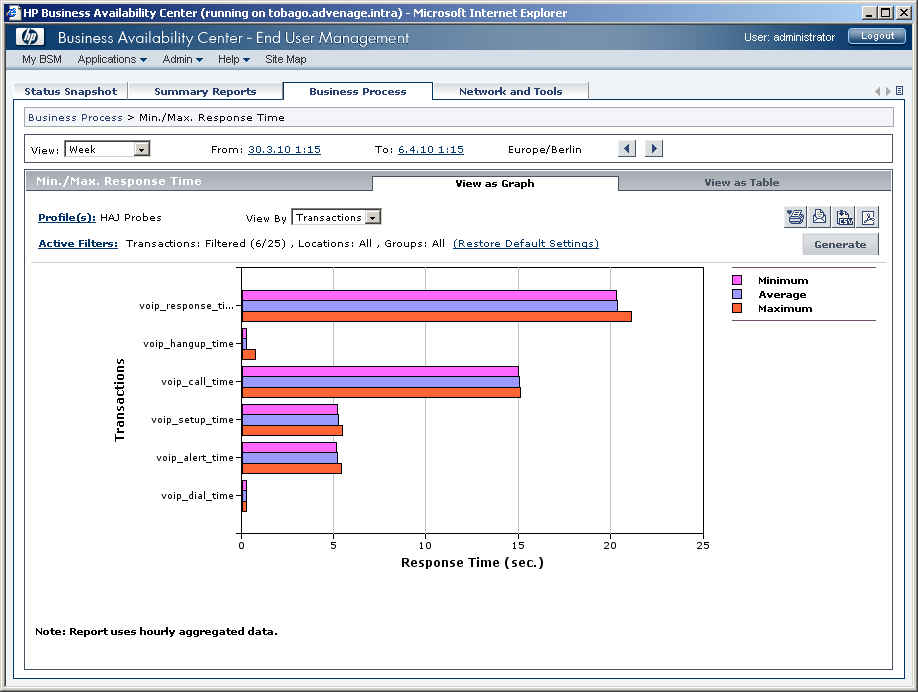Click the To date 6.4.10 1:15 link
This screenshot has width=918, height=692.
click(x=431, y=149)
